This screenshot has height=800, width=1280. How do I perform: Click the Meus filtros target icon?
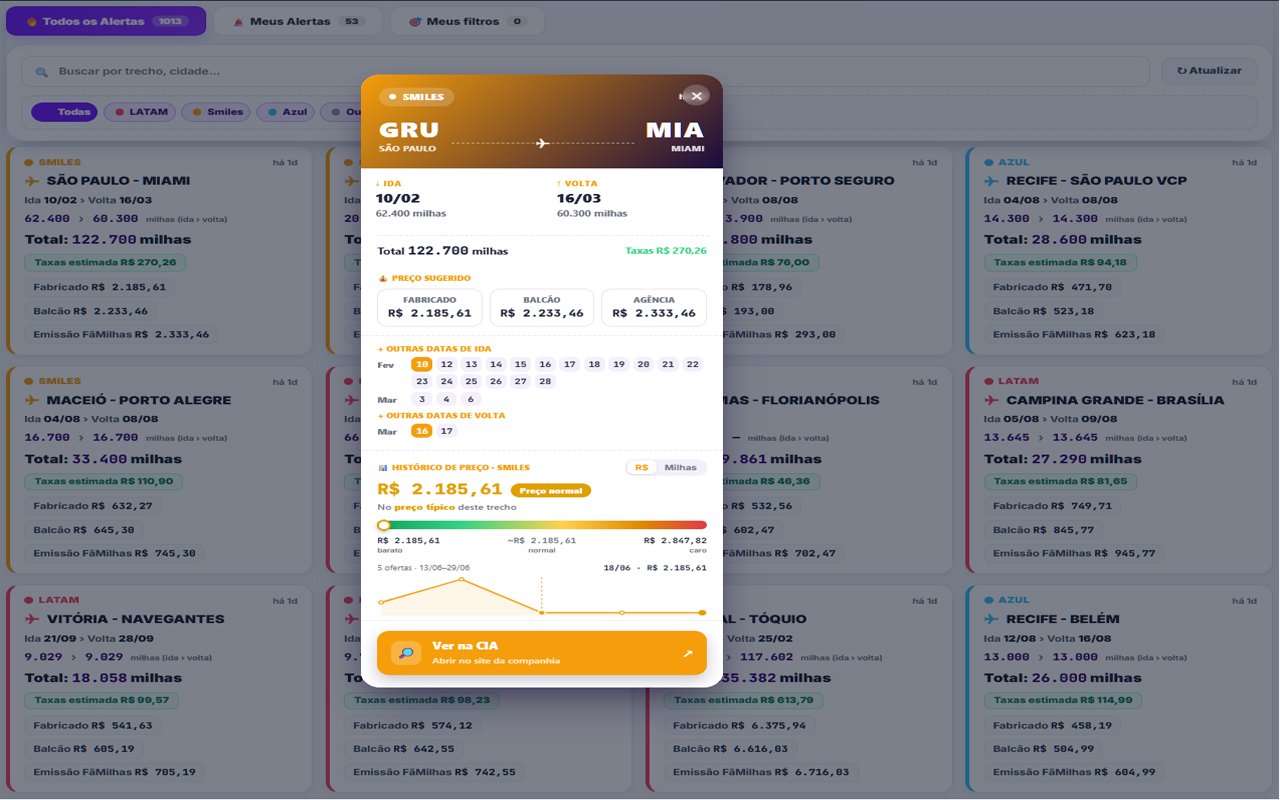(415, 21)
